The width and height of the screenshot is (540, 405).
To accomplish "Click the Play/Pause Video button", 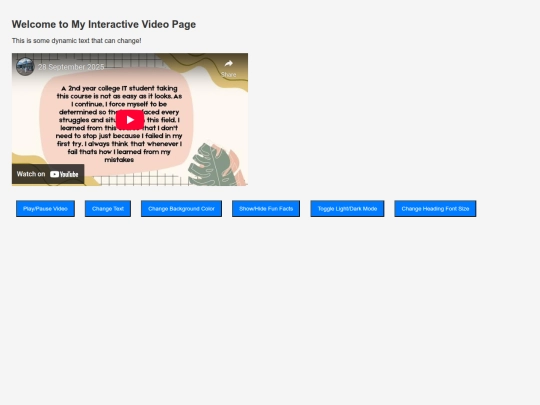I will click(x=45, y=209).
